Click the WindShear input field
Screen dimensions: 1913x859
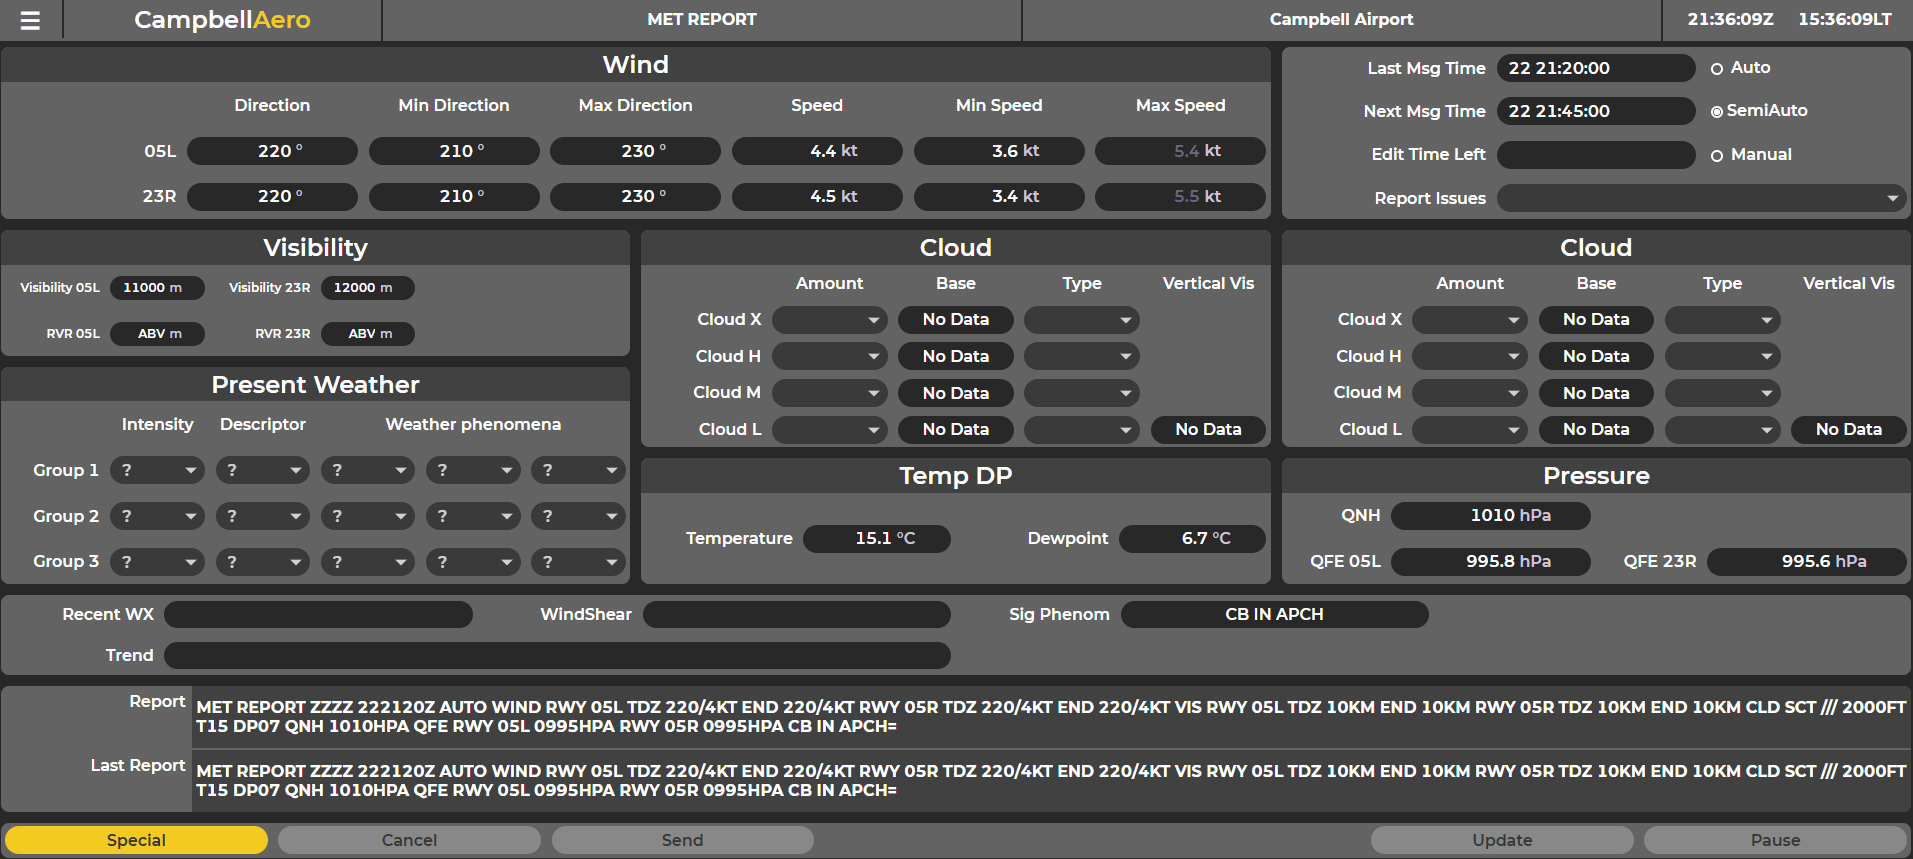[x=797, y=615]
